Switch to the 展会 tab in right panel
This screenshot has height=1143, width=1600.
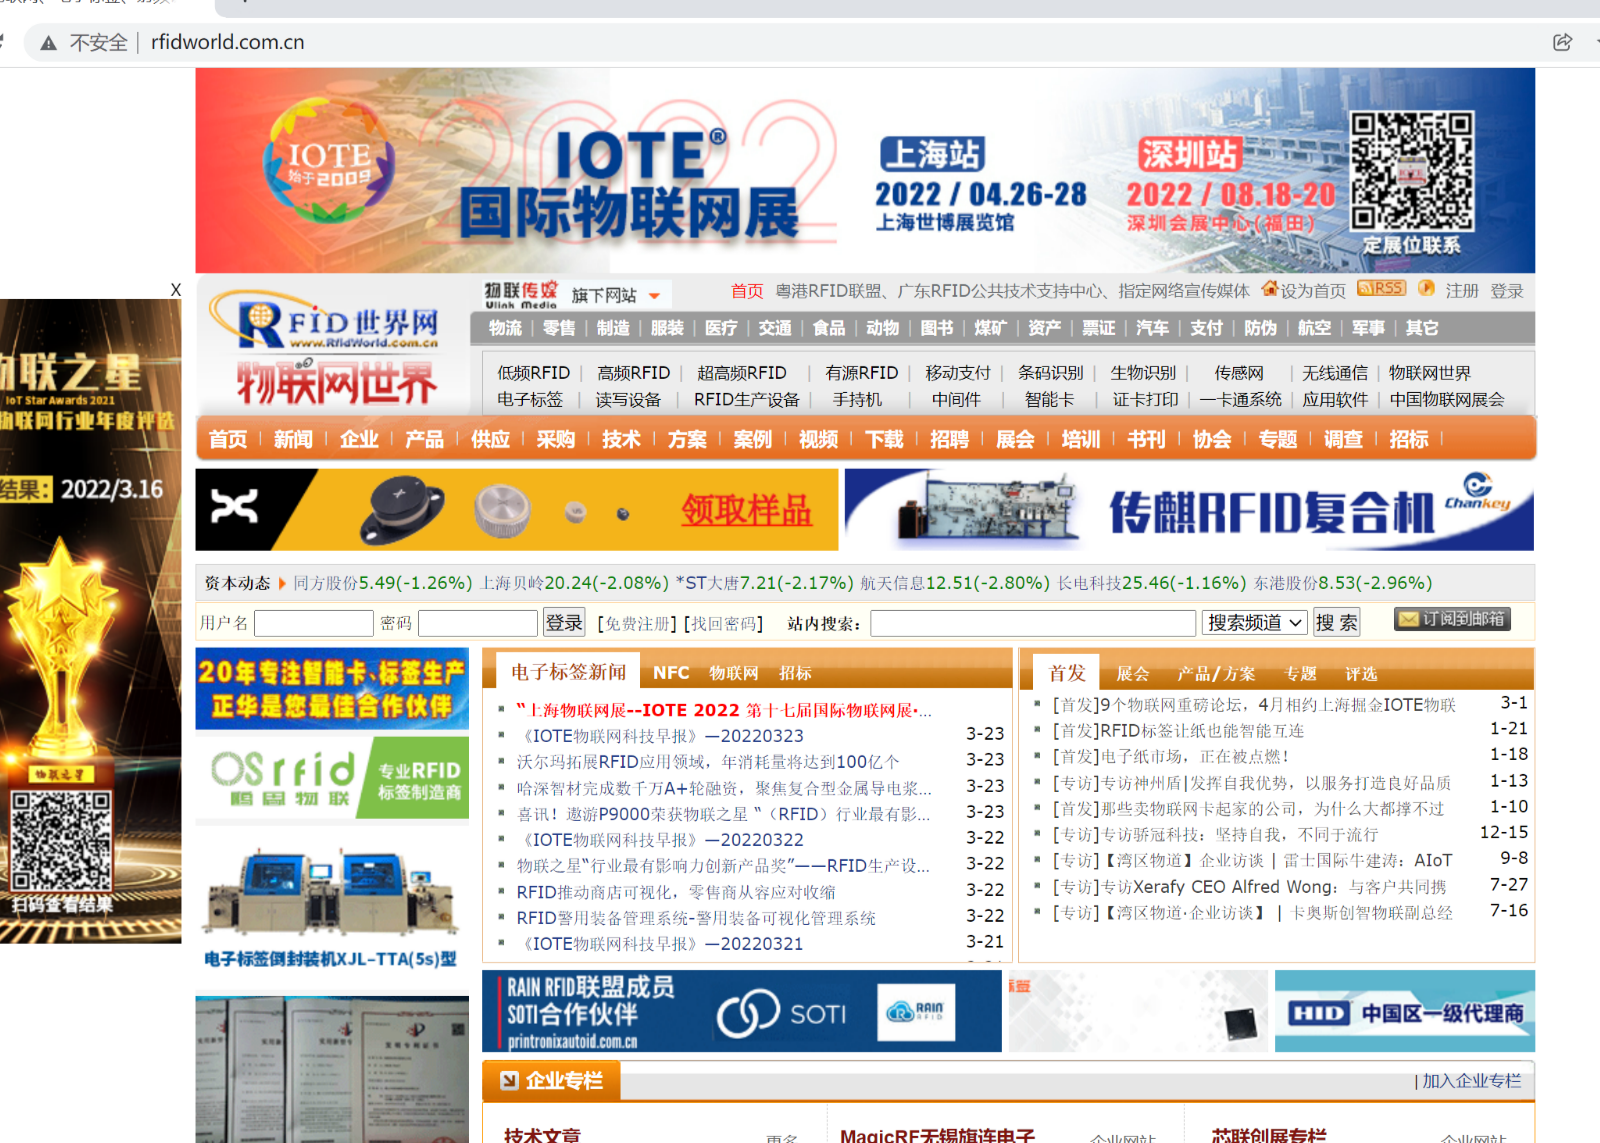(x=1133, y=674)
